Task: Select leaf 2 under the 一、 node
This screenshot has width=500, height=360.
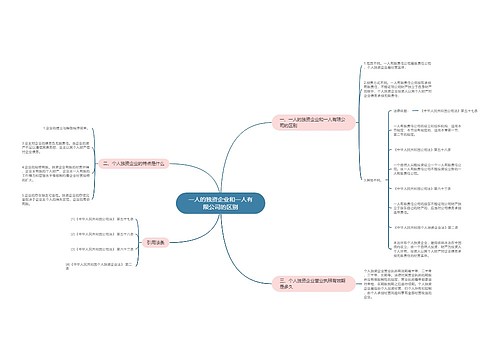Action: click(x=397, y=89)
